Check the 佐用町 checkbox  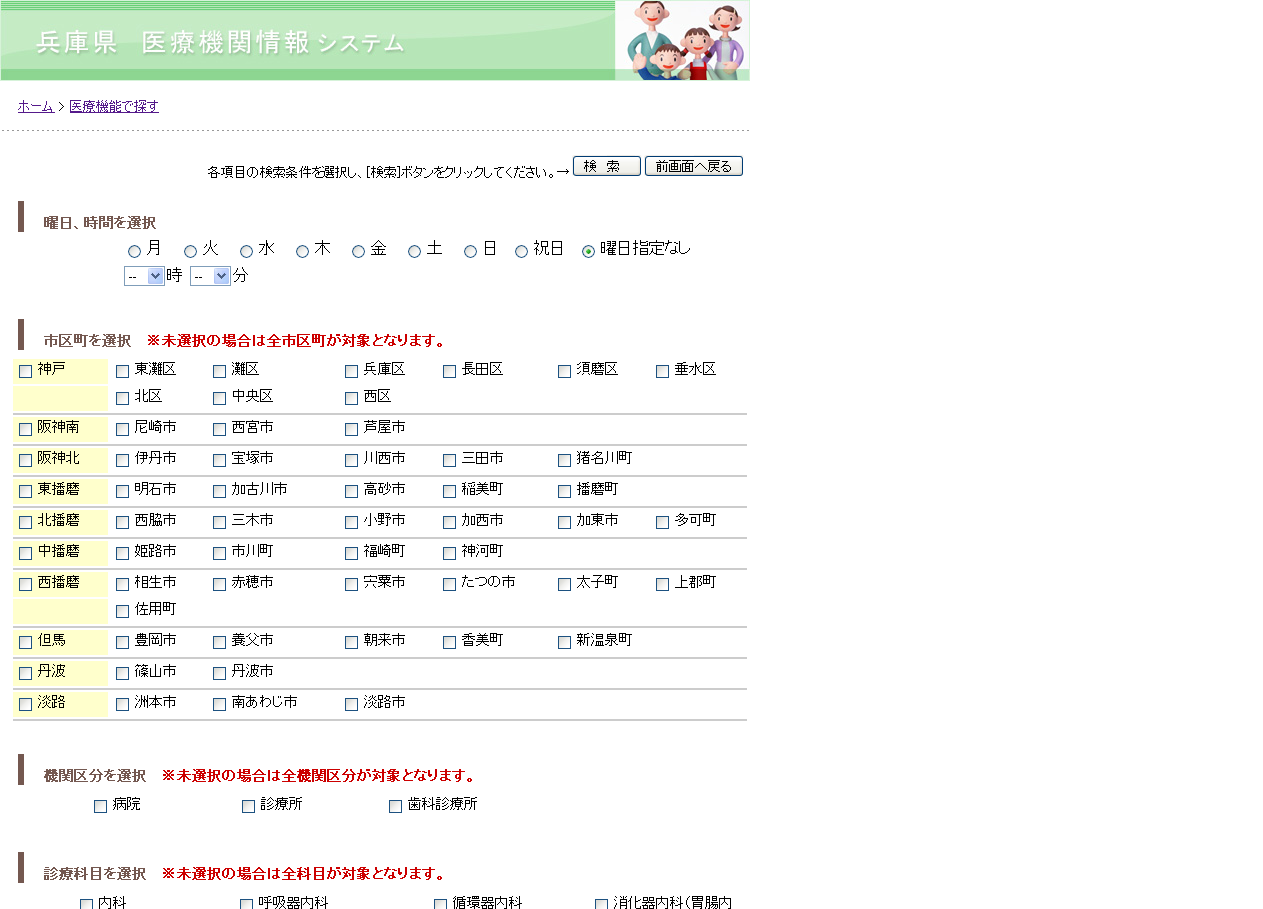[123, 612]
